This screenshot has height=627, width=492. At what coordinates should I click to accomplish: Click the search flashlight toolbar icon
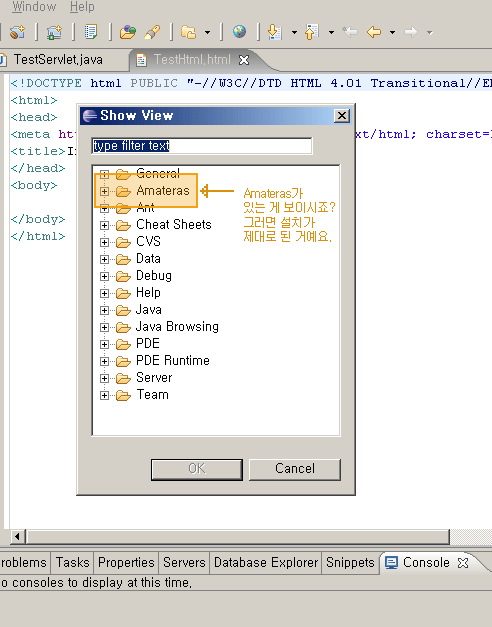pyautogui.click(x=152, y=32)
